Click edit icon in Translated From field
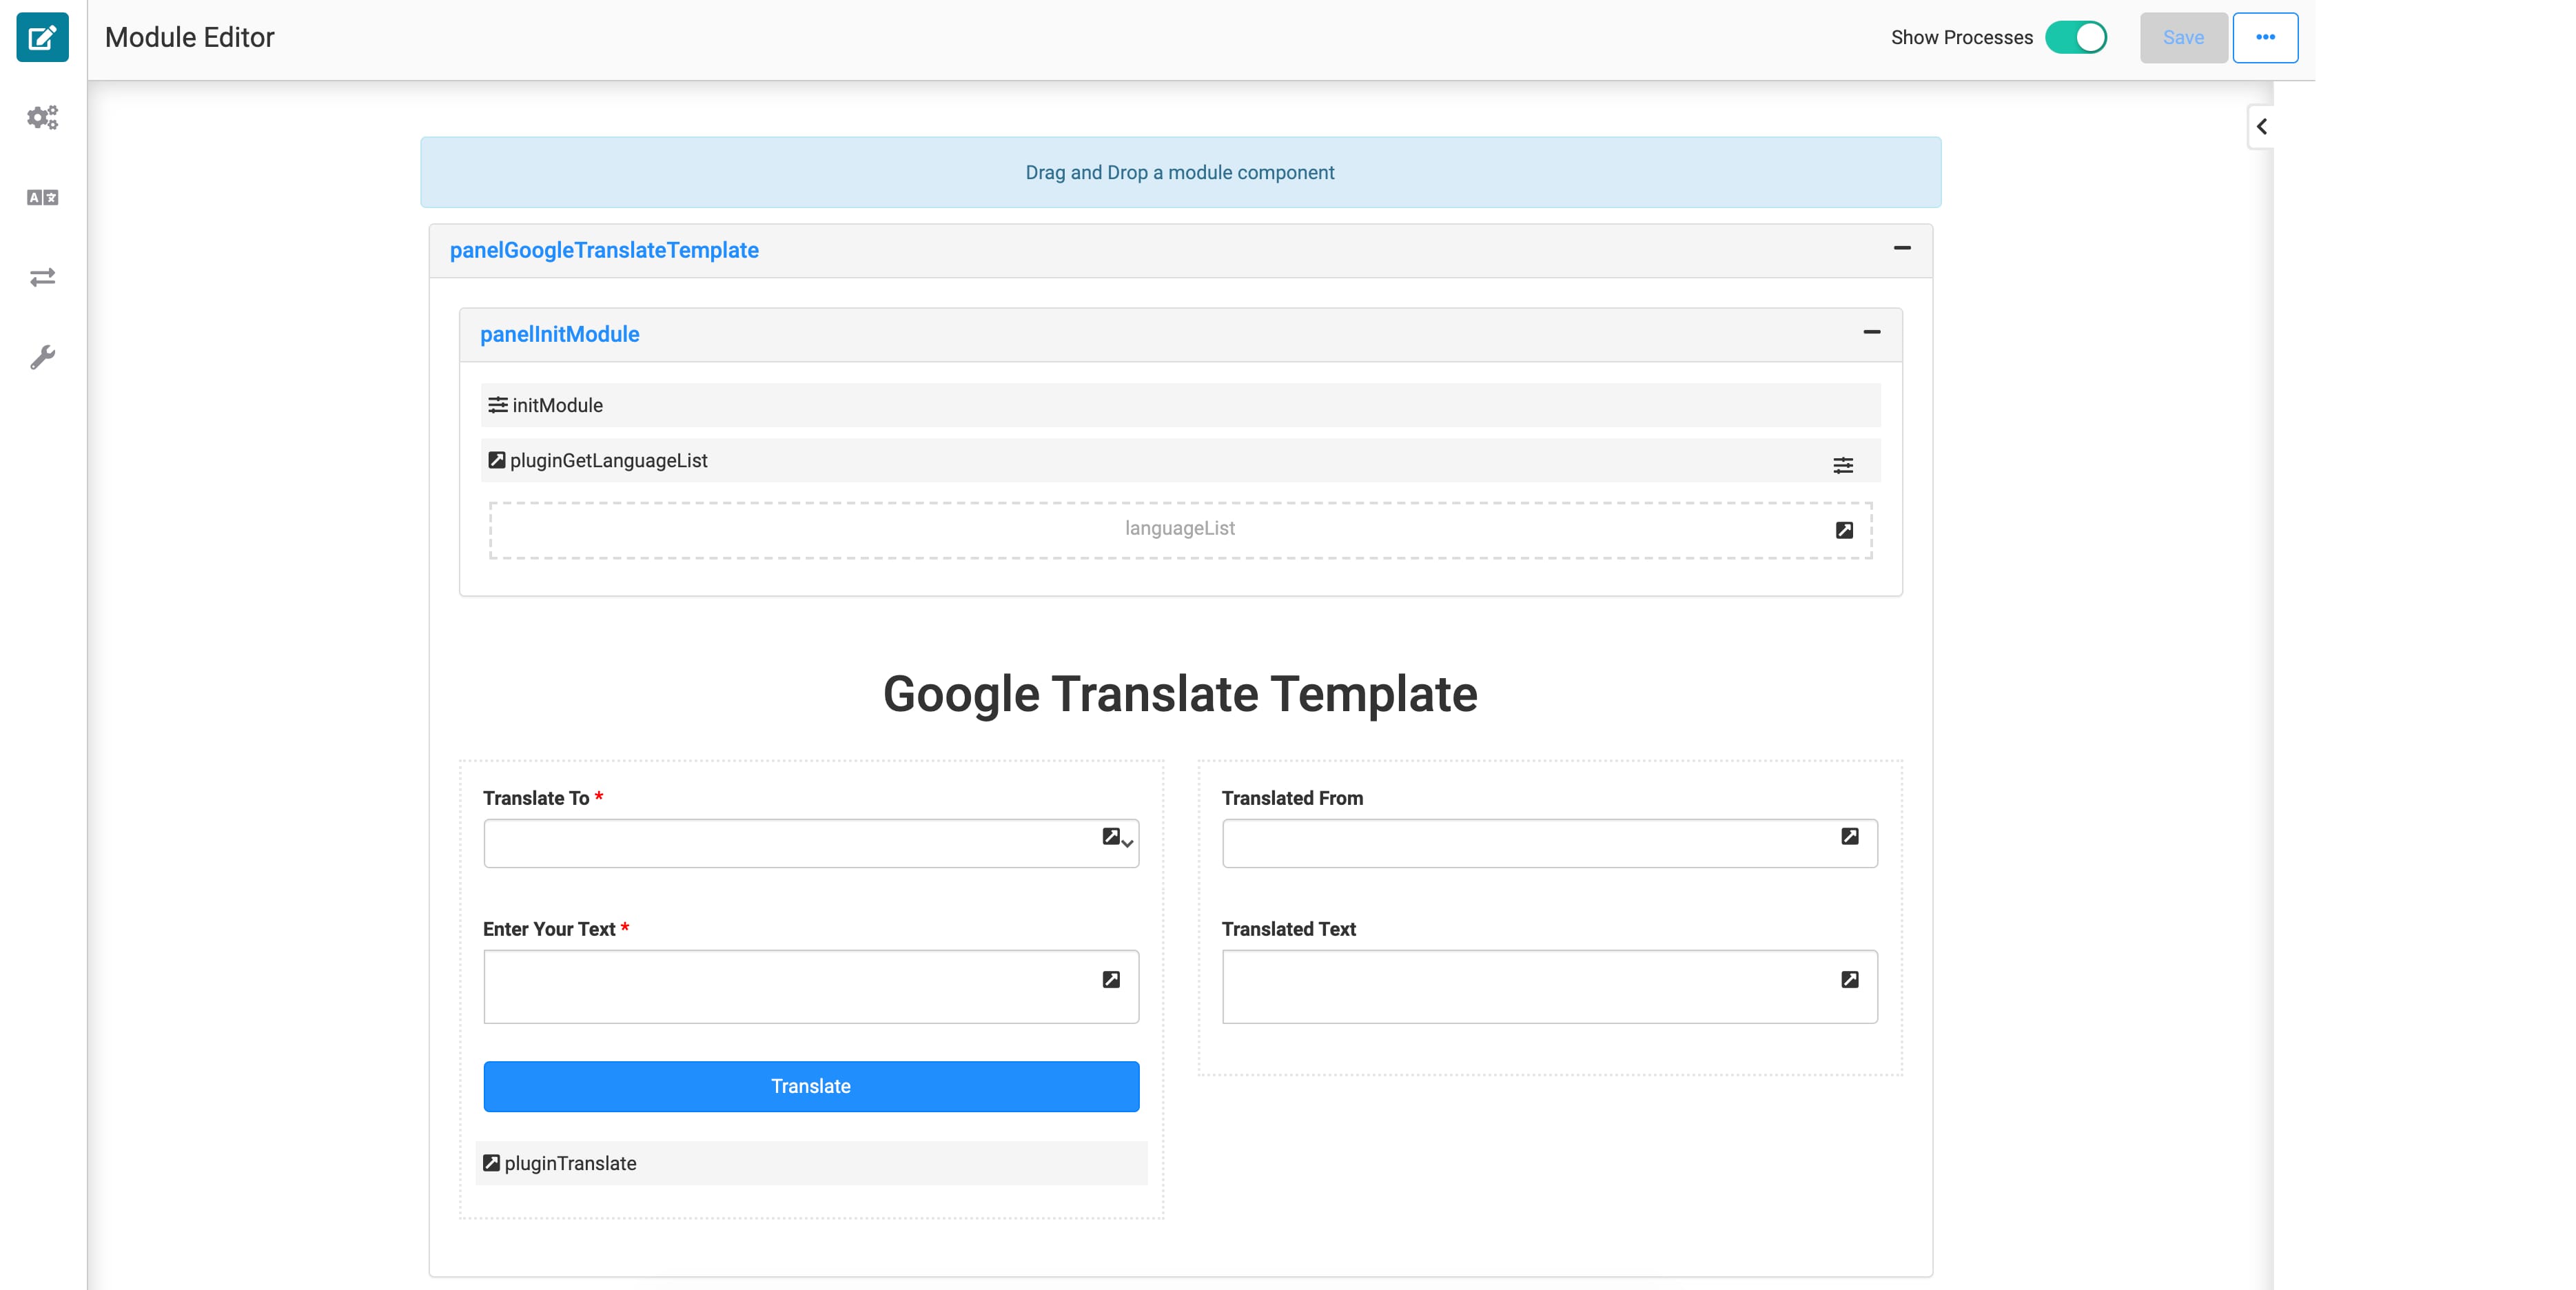 click(x=1850, y=836)
